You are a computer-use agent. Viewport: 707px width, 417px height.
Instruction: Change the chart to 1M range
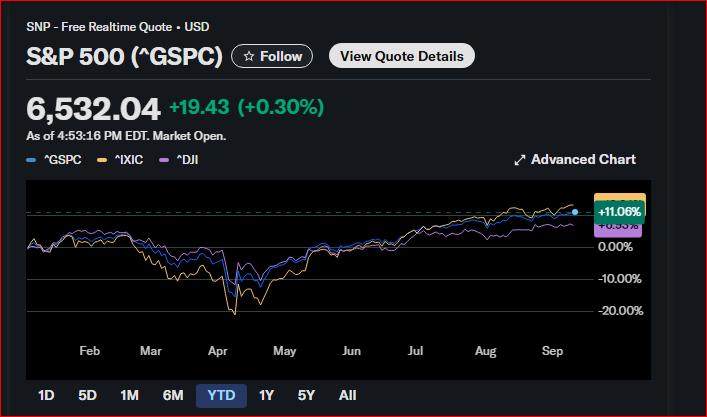(x=129, y=395)
